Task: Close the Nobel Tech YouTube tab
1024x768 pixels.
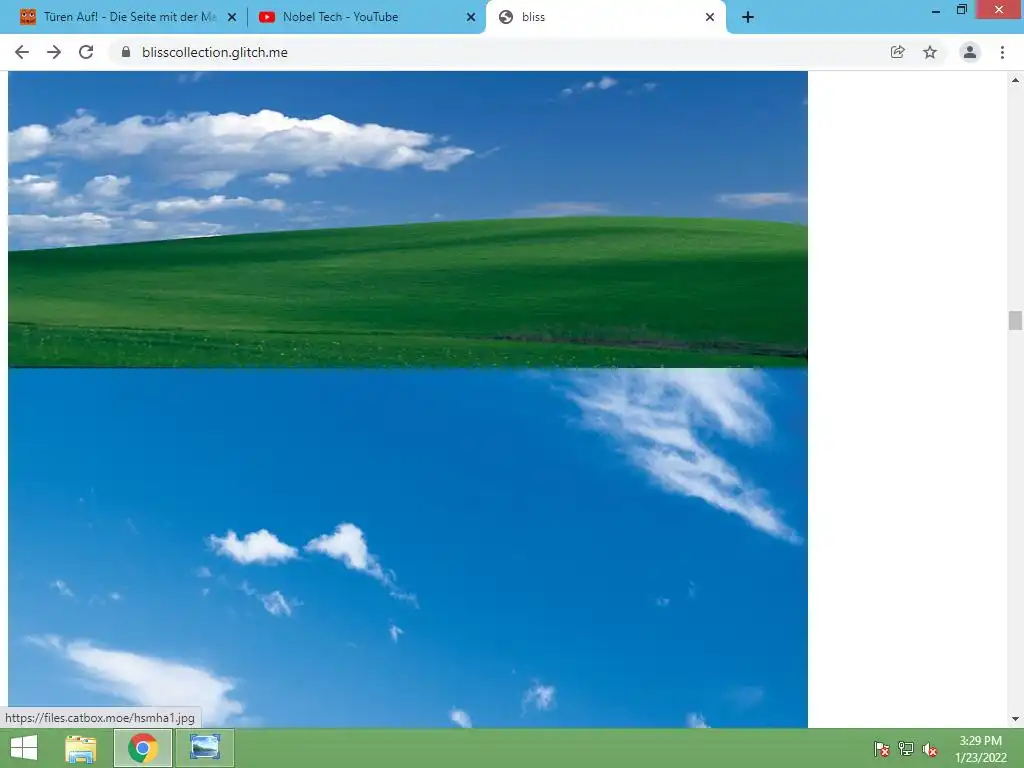Action: tap(471, 17)
